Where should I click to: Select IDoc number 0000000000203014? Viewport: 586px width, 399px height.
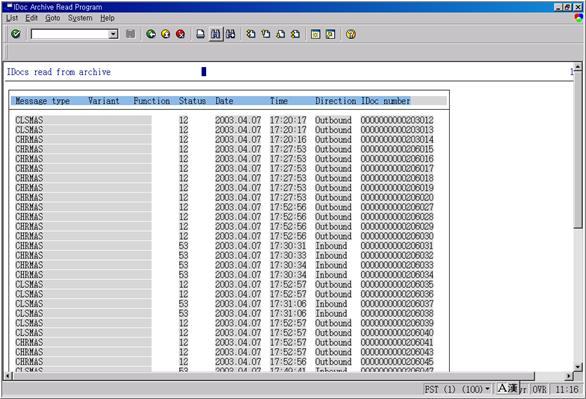pyautogui.click(x=397, y=139)
